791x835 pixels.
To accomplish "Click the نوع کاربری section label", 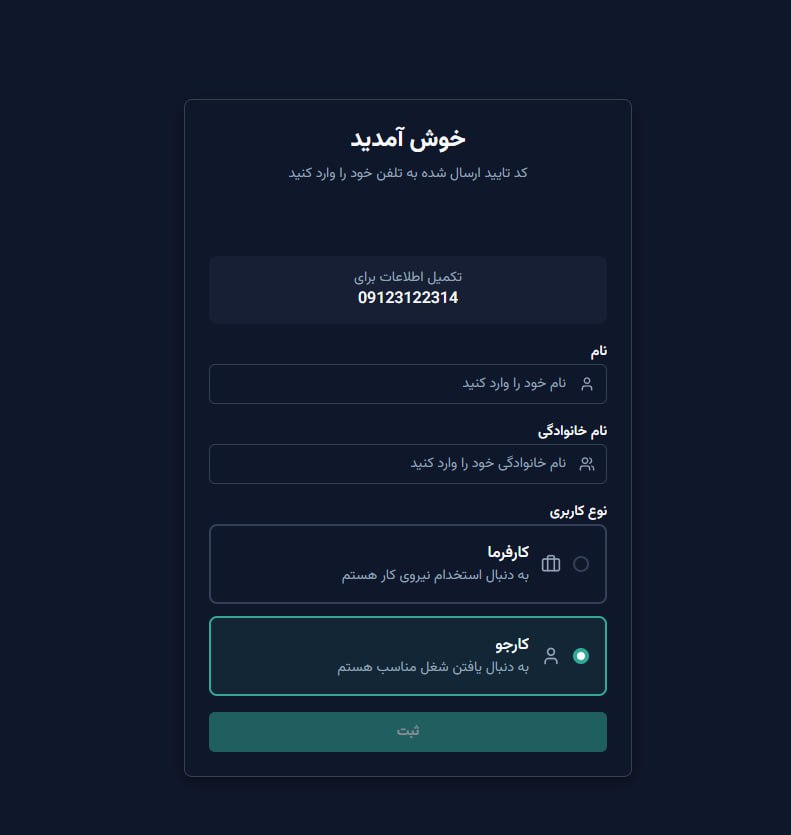I will click(578, 511).
